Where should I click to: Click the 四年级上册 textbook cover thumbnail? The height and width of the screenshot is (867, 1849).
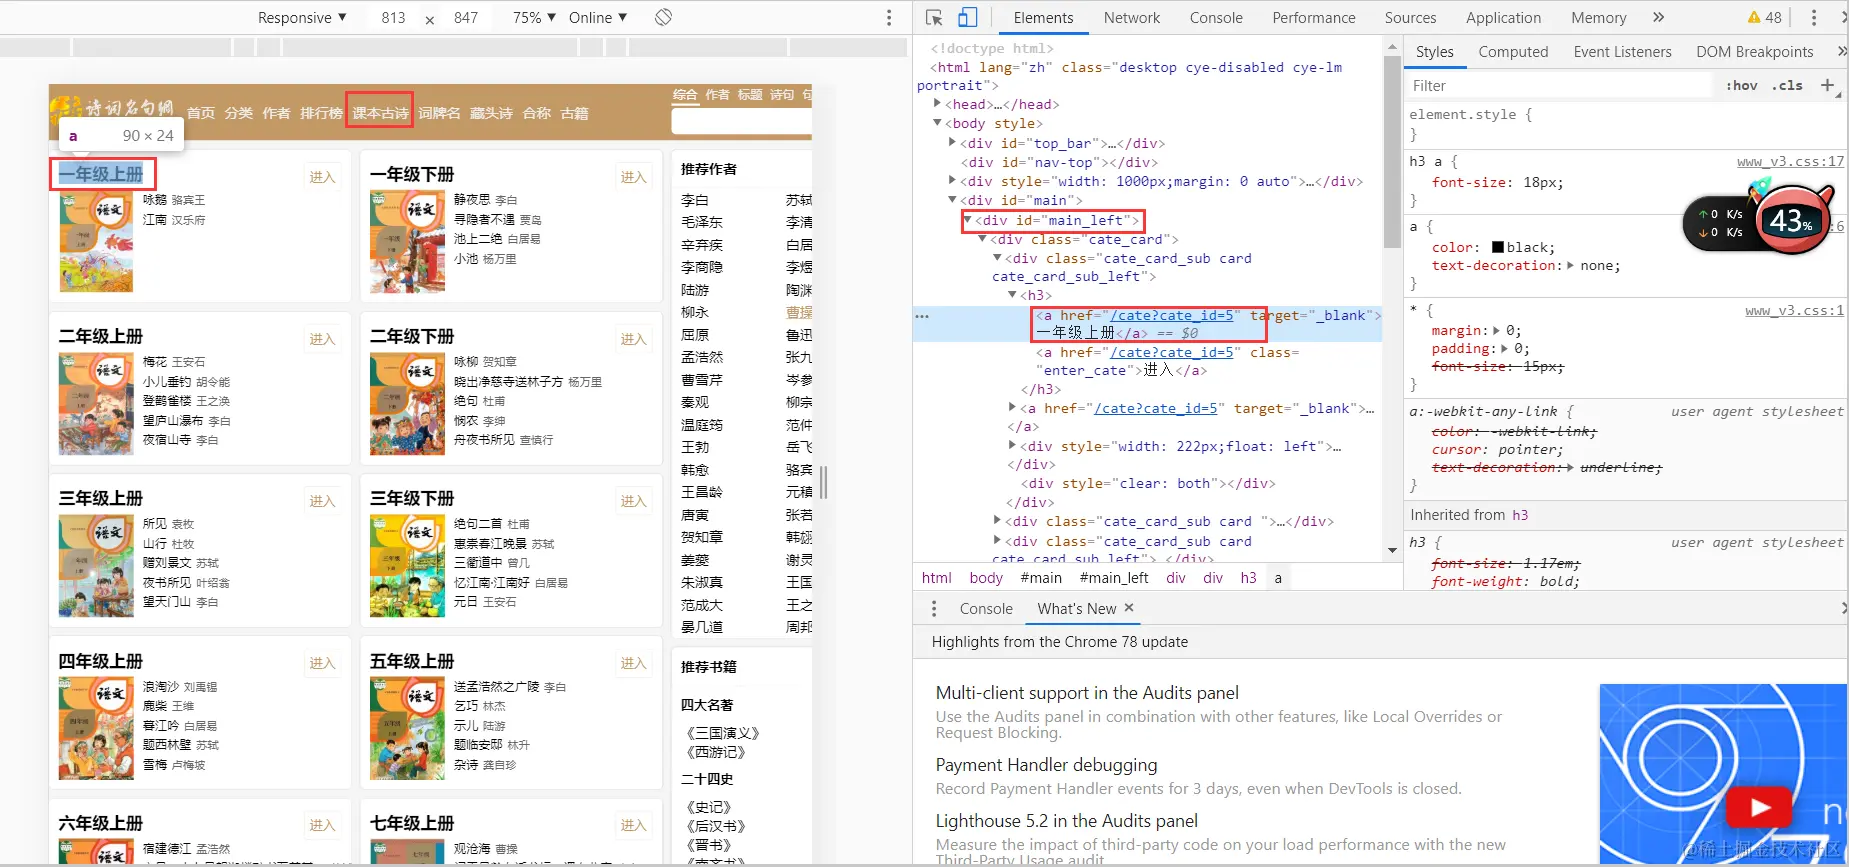96,728
